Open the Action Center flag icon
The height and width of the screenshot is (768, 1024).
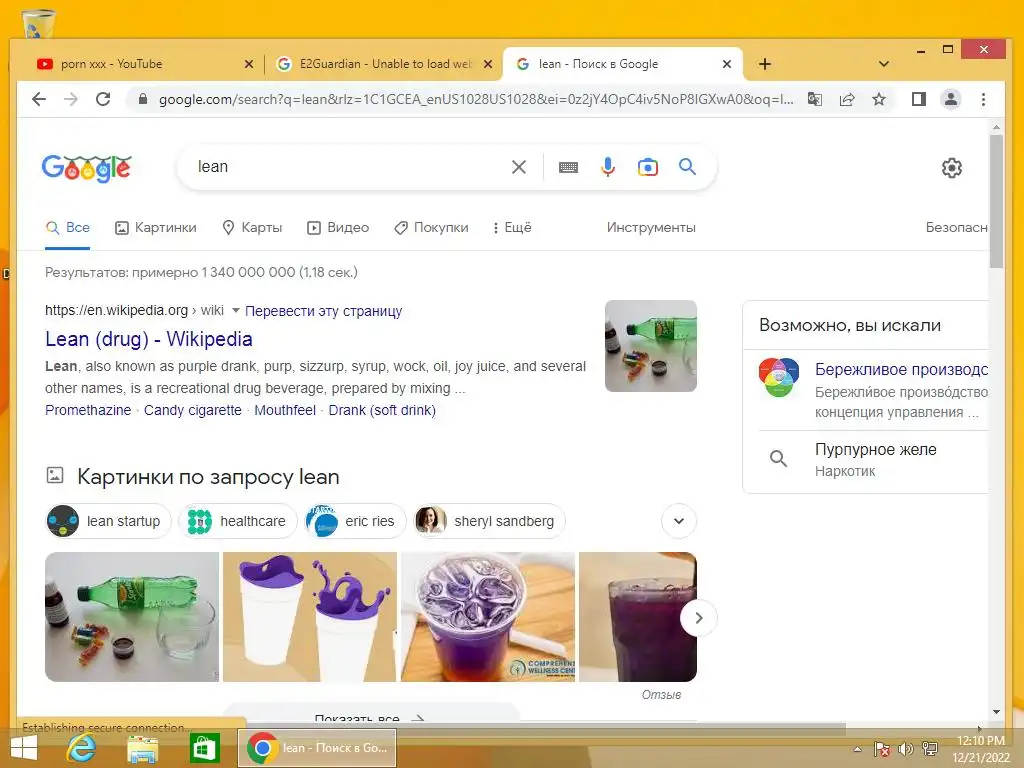pos(881,749)
